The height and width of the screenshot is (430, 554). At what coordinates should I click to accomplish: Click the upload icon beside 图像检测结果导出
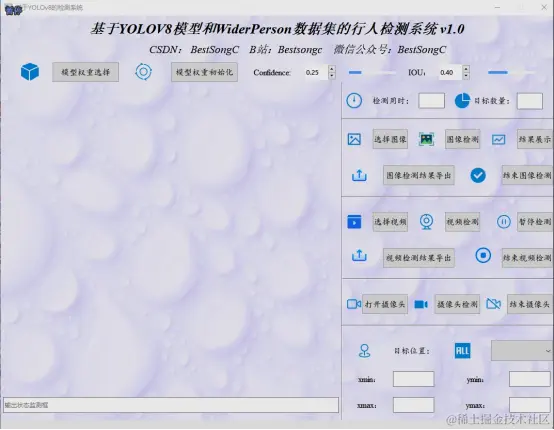point(359,175)
